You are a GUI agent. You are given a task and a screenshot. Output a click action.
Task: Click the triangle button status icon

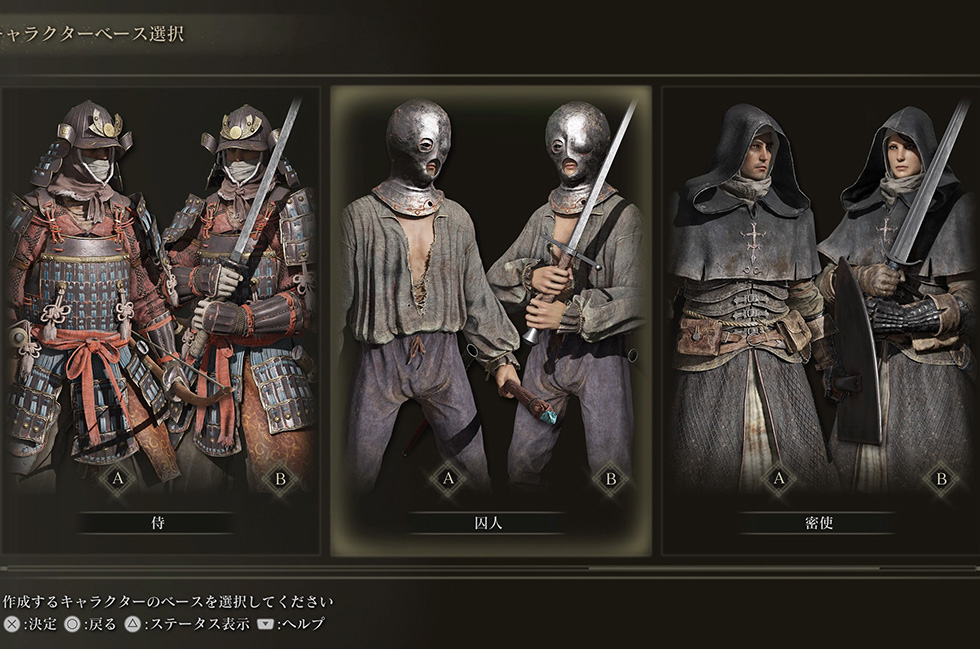pyautogui.click(x=132, y=624)
